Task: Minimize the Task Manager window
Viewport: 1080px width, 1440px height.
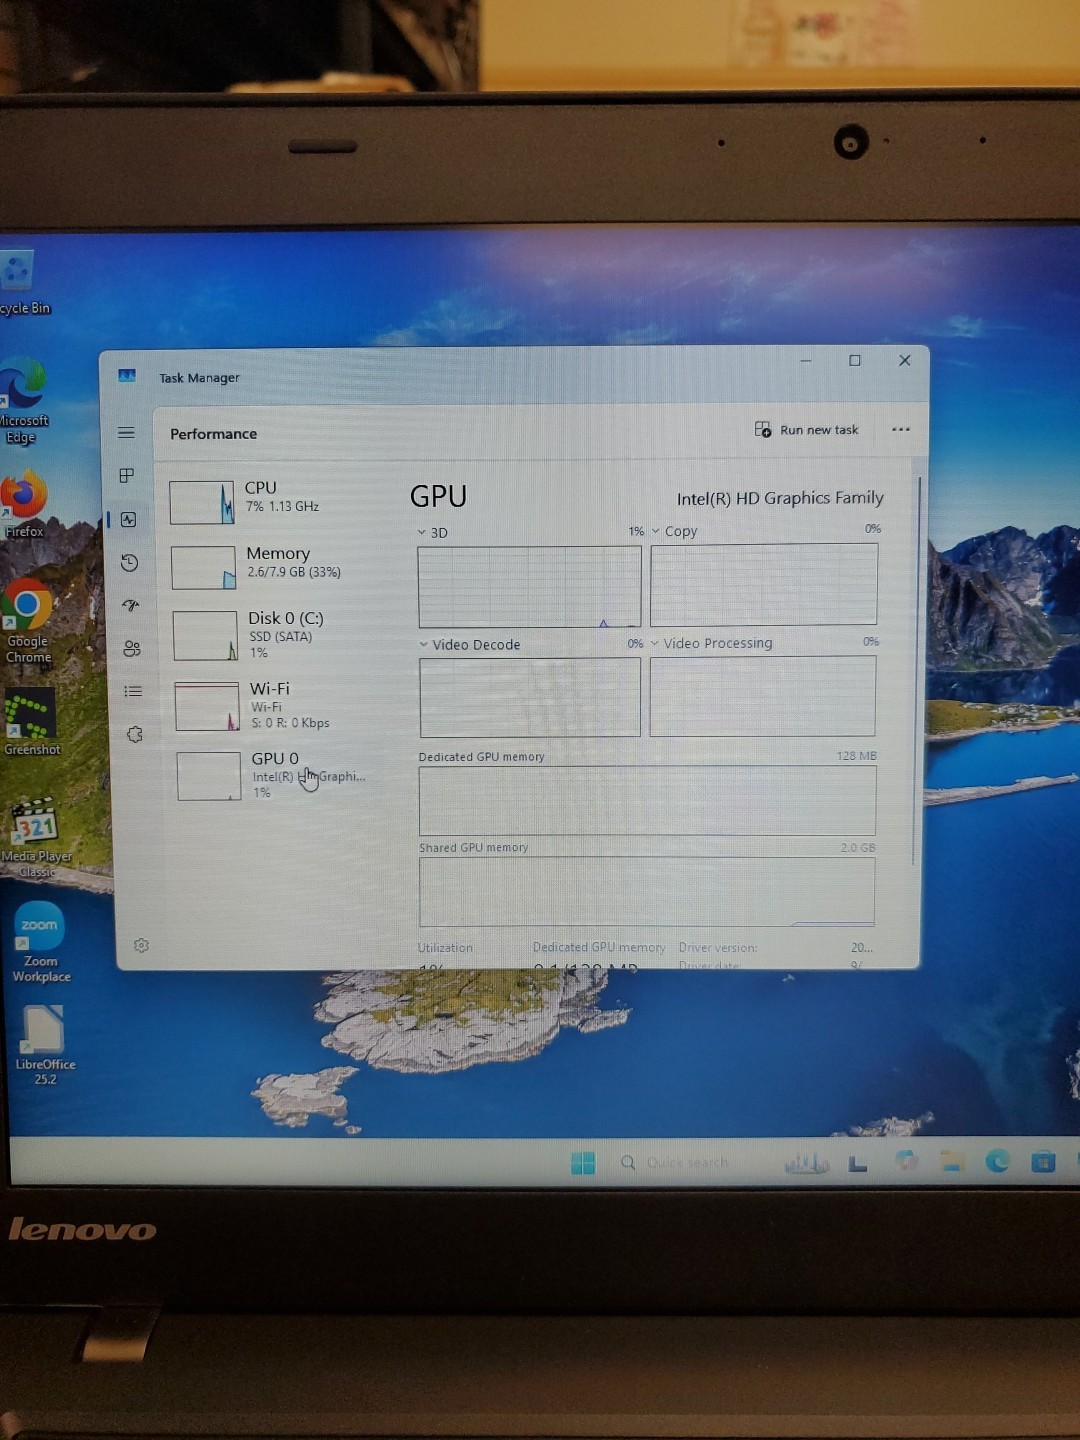Action: click(x=806, y=361)
